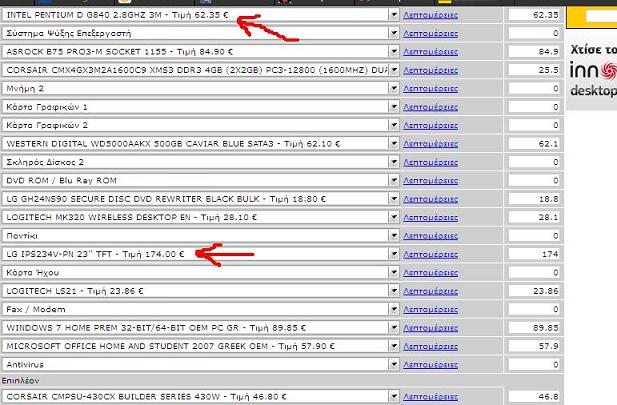
Task: Click Λεπτομέρειες beside Σκληρός Δίσκος 2
Action: [x=430, y=162]
